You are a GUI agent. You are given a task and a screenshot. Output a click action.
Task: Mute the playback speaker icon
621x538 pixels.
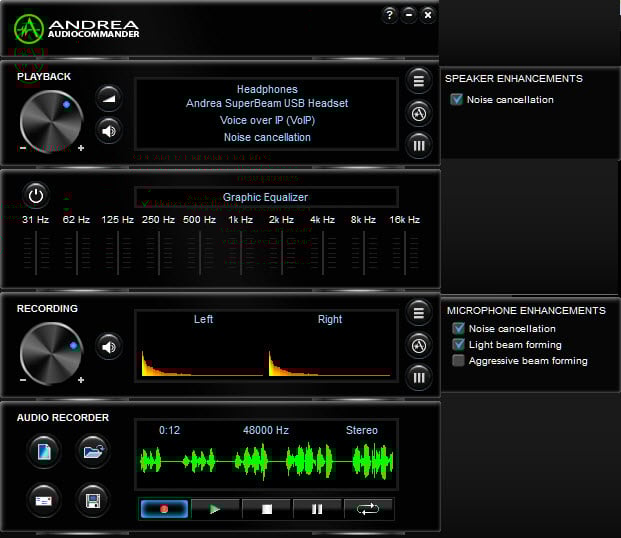pyautogui.click(x=108, y=130)
